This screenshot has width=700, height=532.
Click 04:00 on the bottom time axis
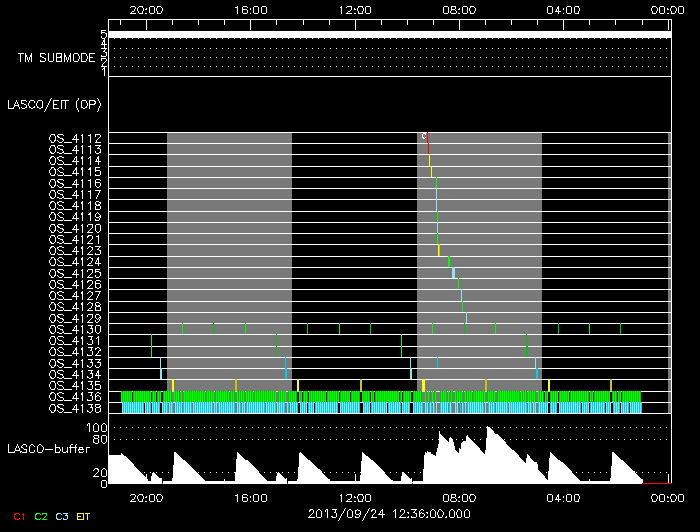564,496
